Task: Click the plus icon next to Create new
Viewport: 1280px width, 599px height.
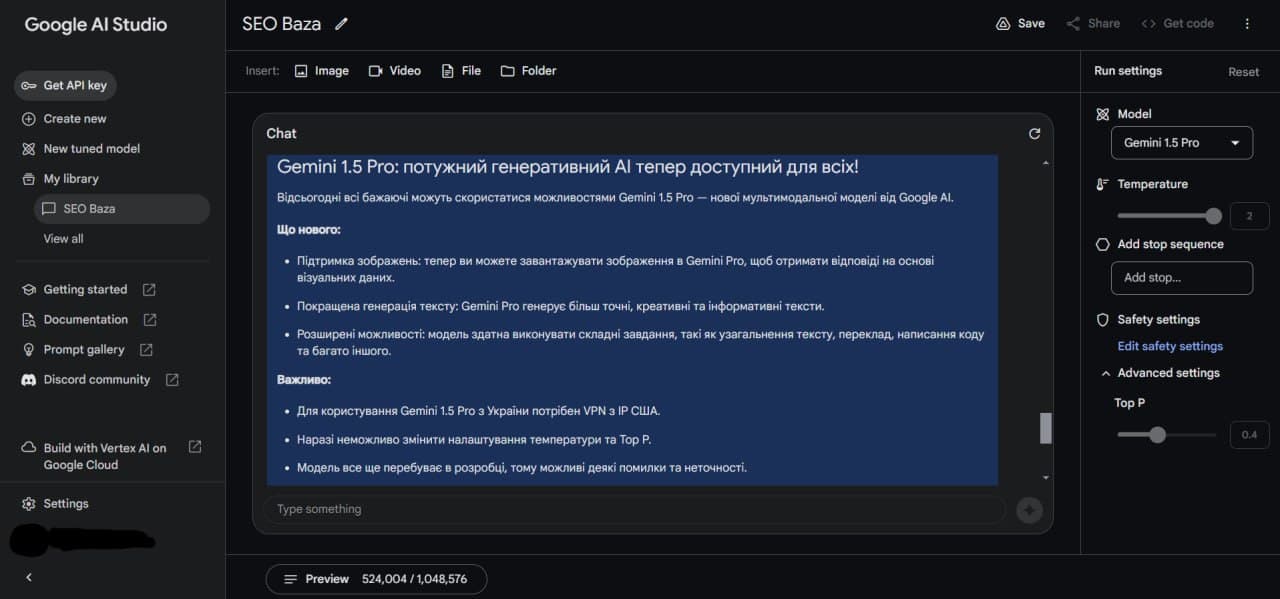Action: [29, 119]
